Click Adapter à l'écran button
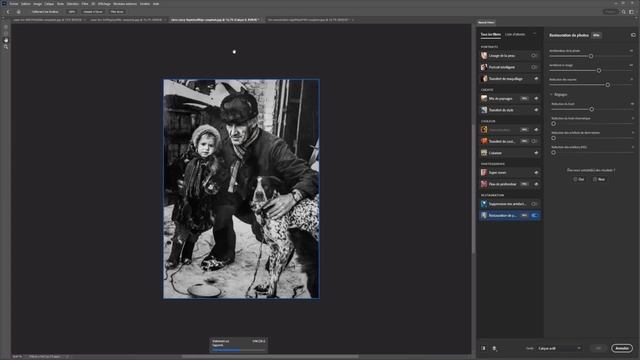The width and height of the screenshot is (640, 360). (x=93, y=12)
